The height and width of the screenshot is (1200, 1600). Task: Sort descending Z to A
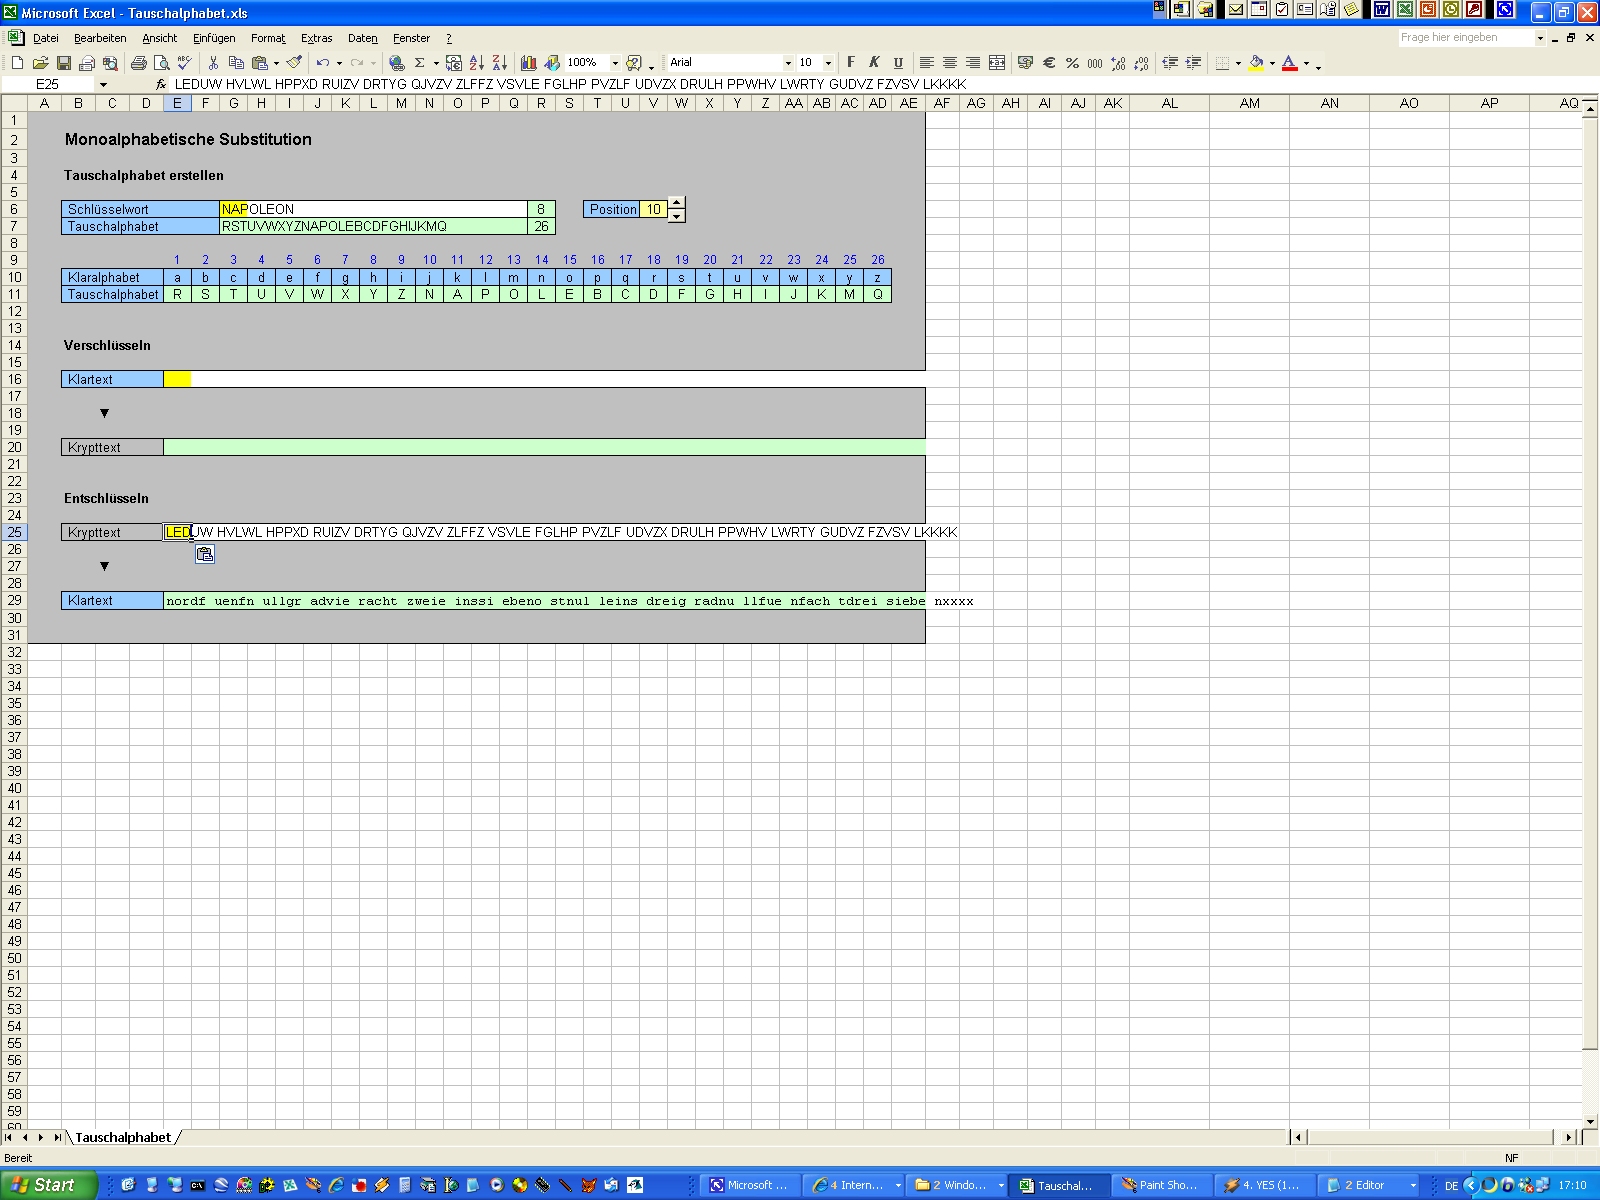[x=500, y=63]
